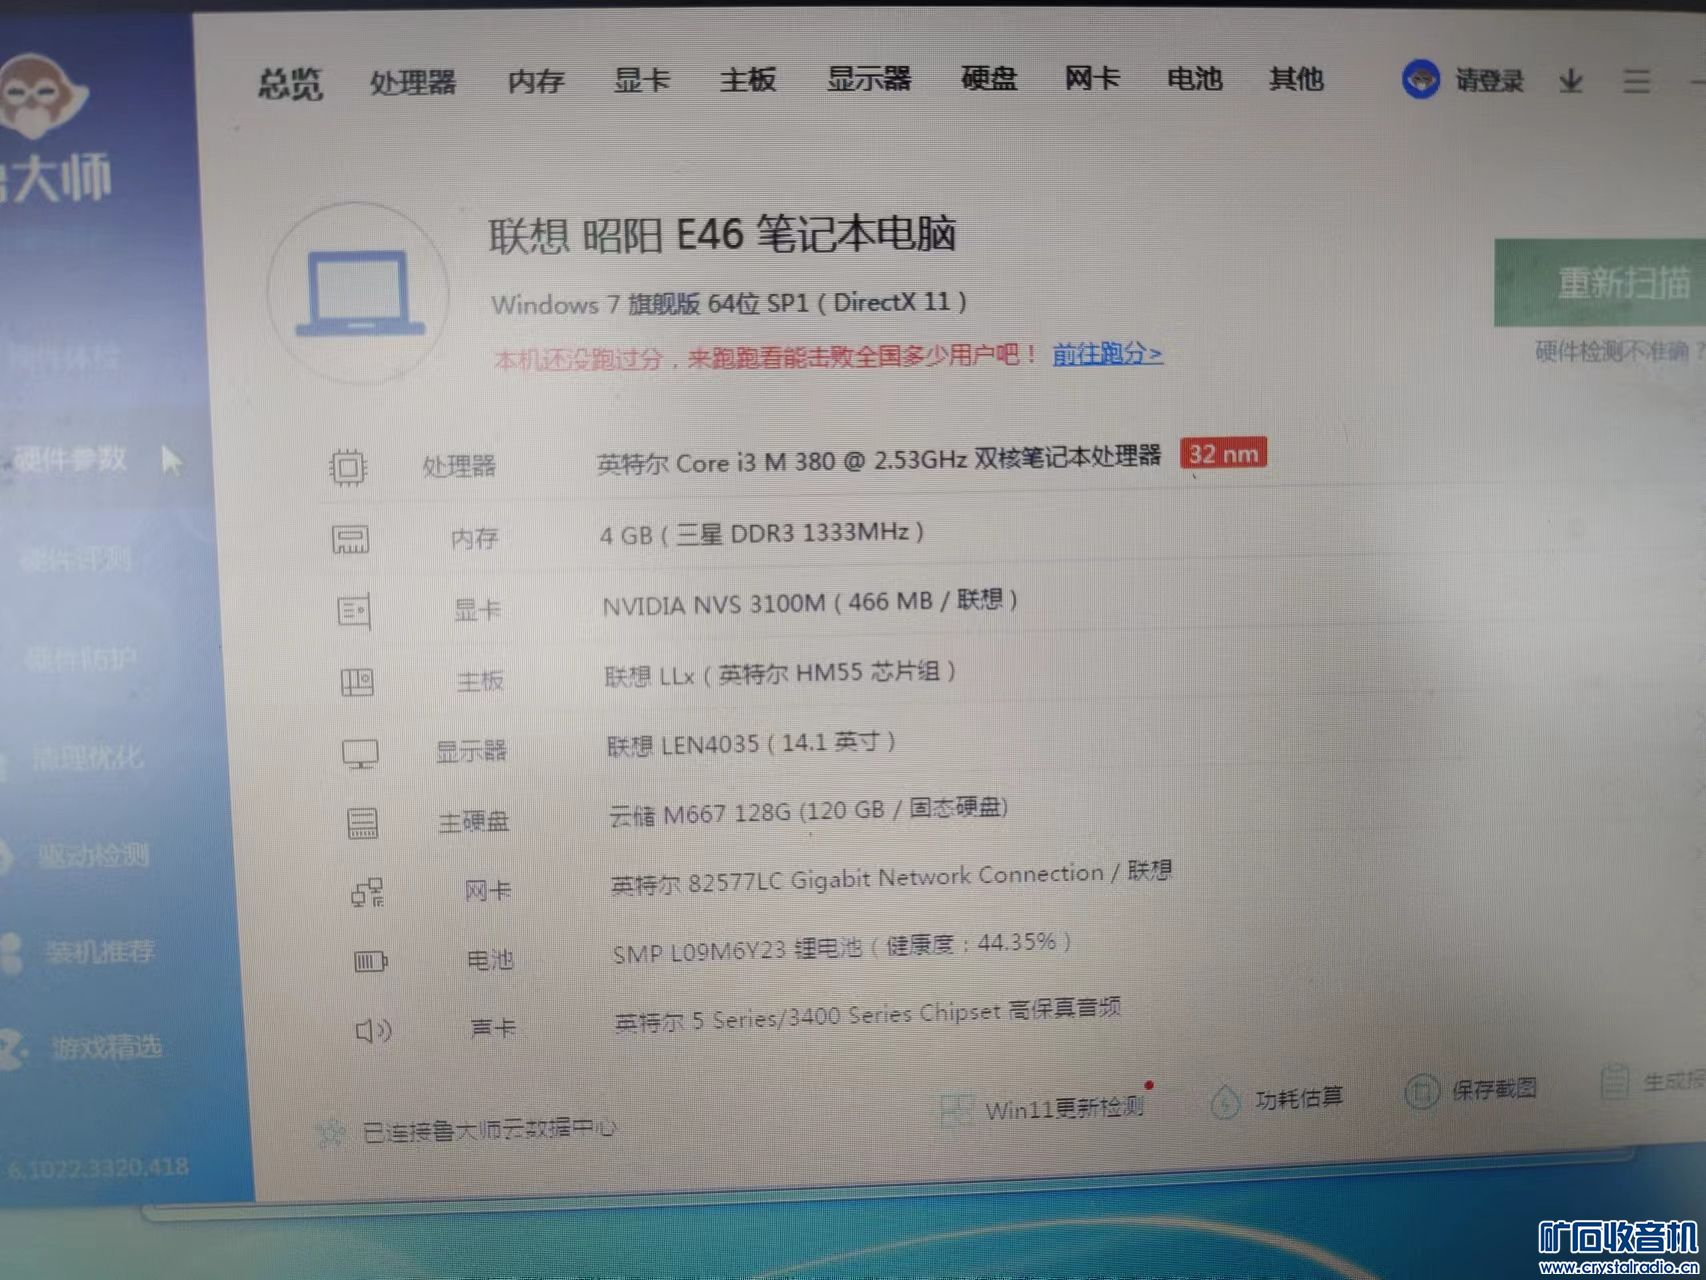
Task: Click the network card icon
Action: [x=368, y=892]
